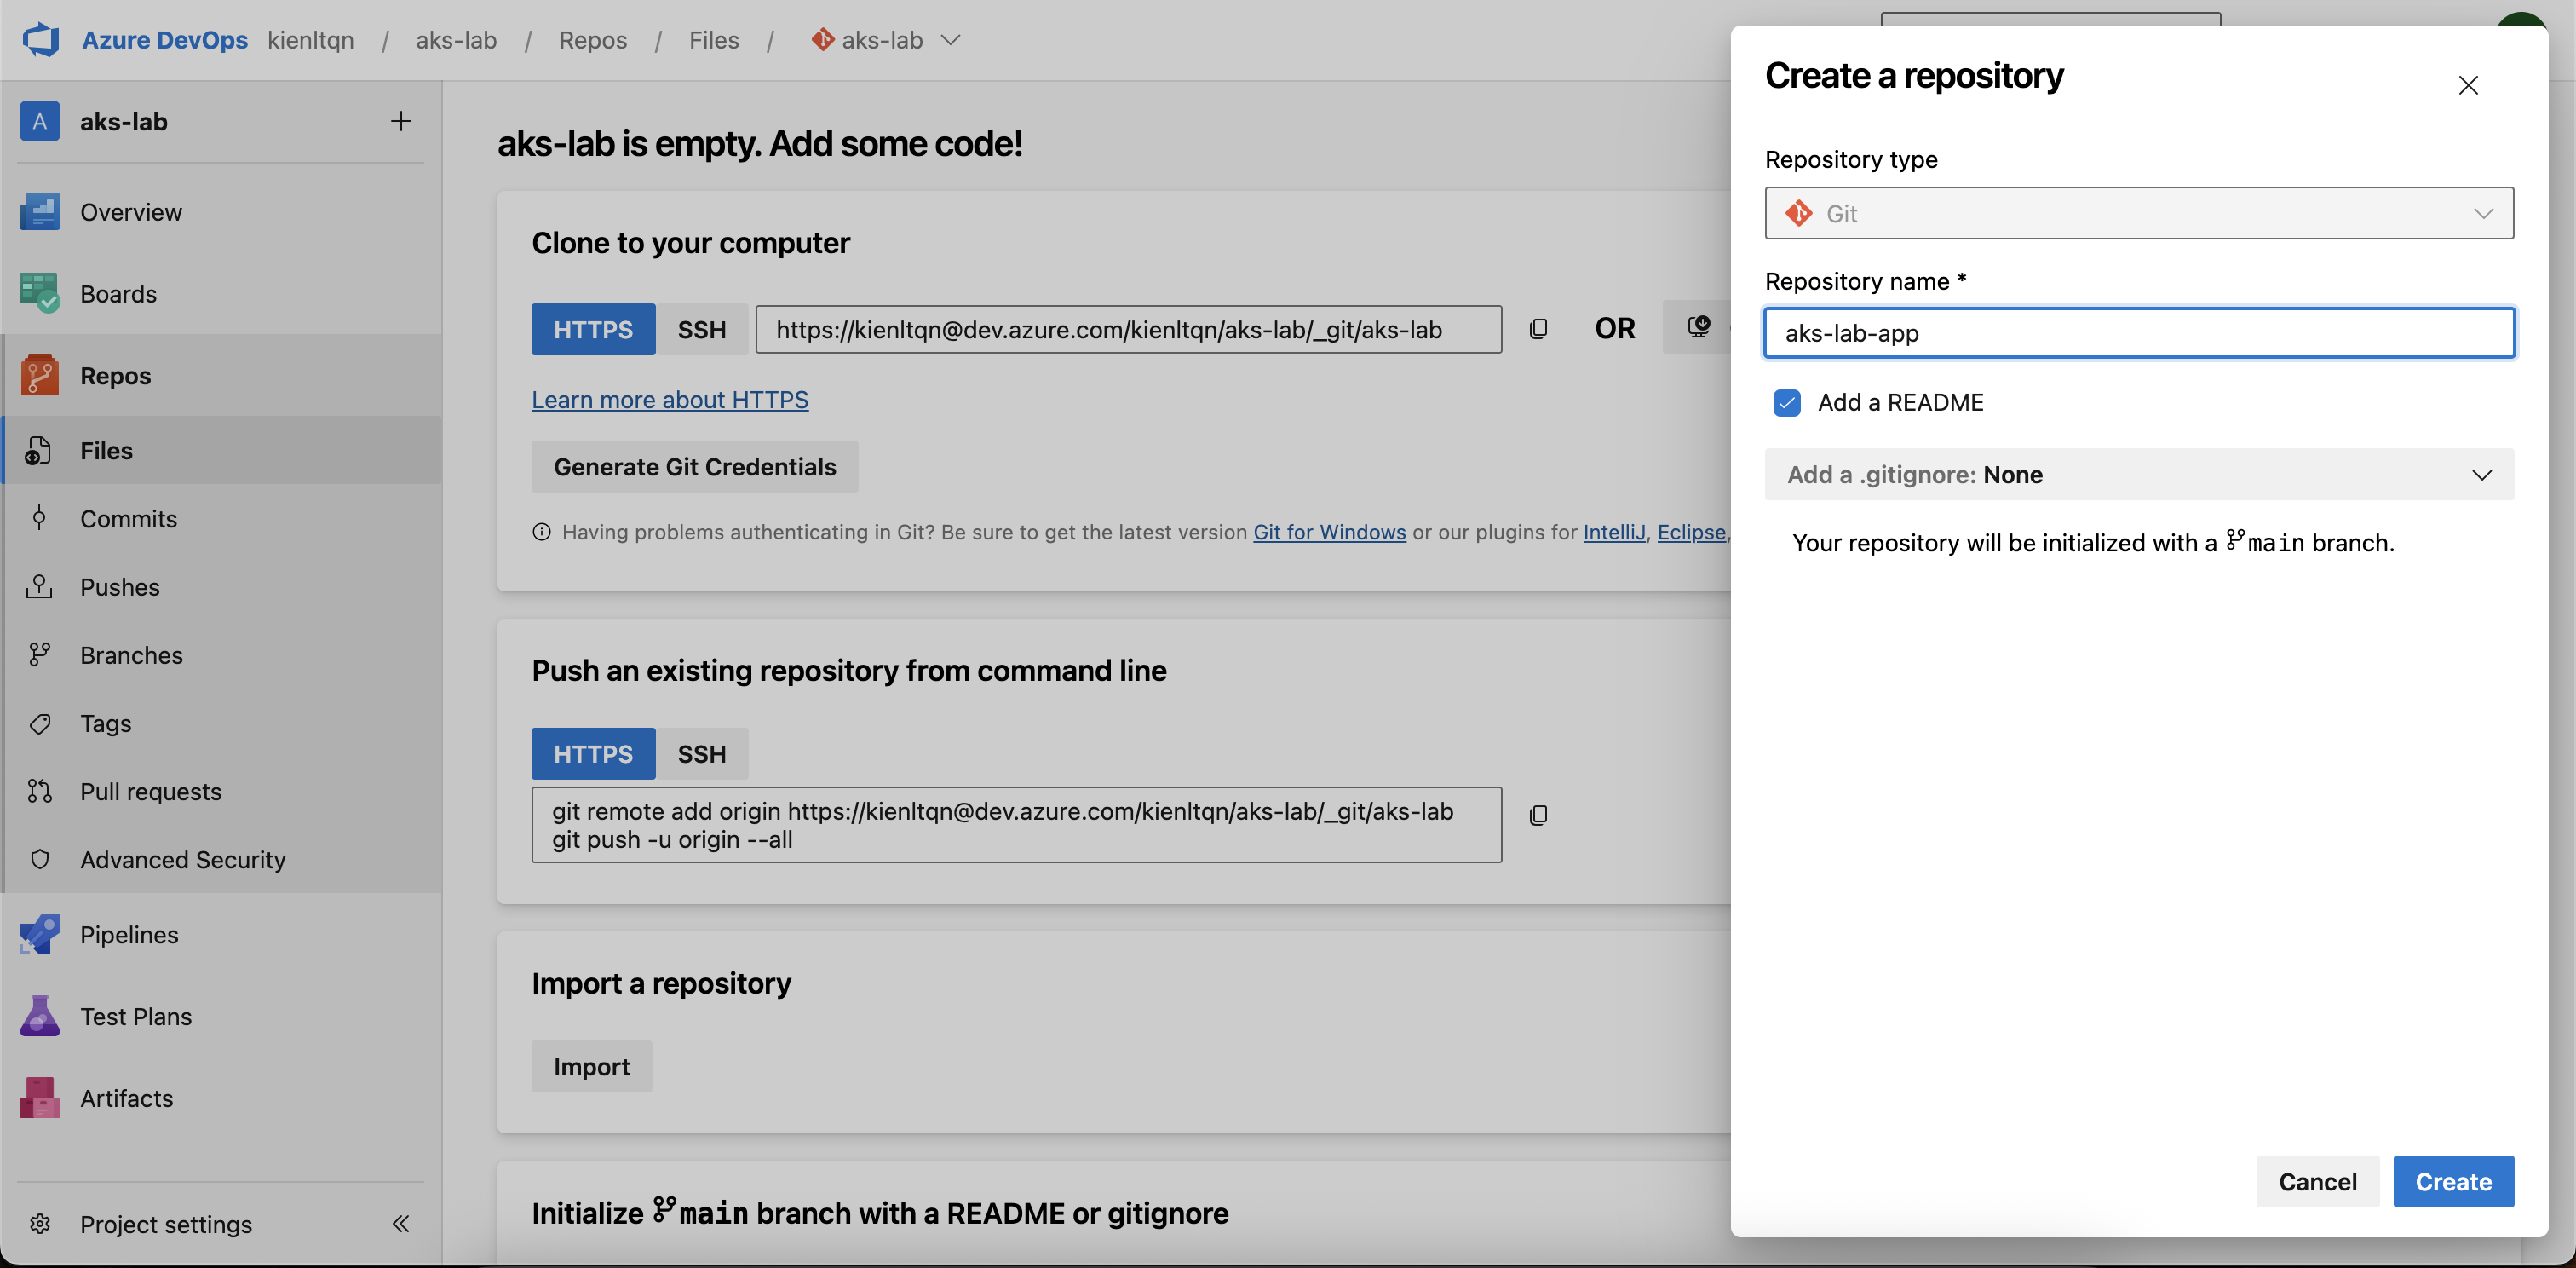Click the git remote add origin command box
This screenshot has height=1268, width=2576.
coord(1016,825)
